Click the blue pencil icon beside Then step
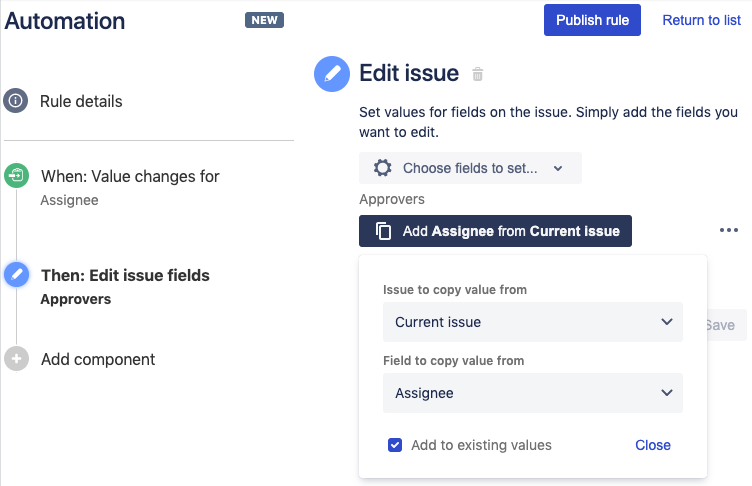The image size is (752, 486). pyautogui.click(x=16, y=274)
